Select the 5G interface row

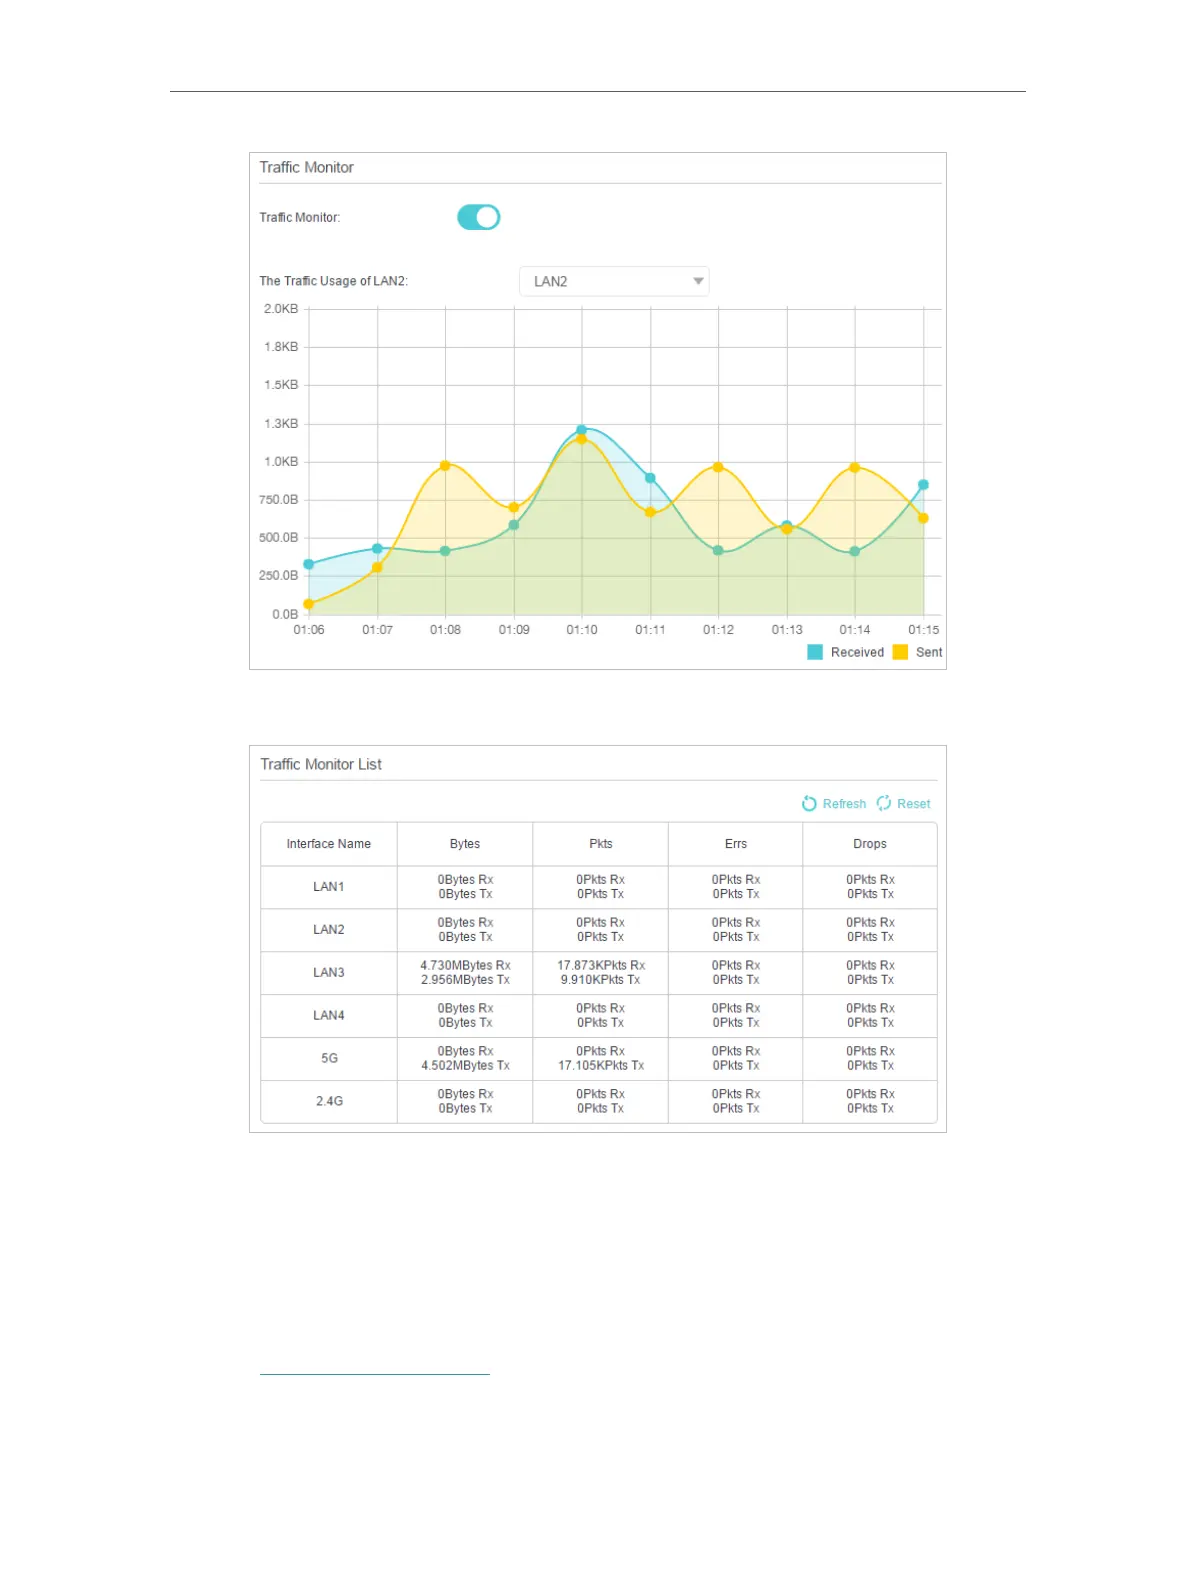(598, 1058)
